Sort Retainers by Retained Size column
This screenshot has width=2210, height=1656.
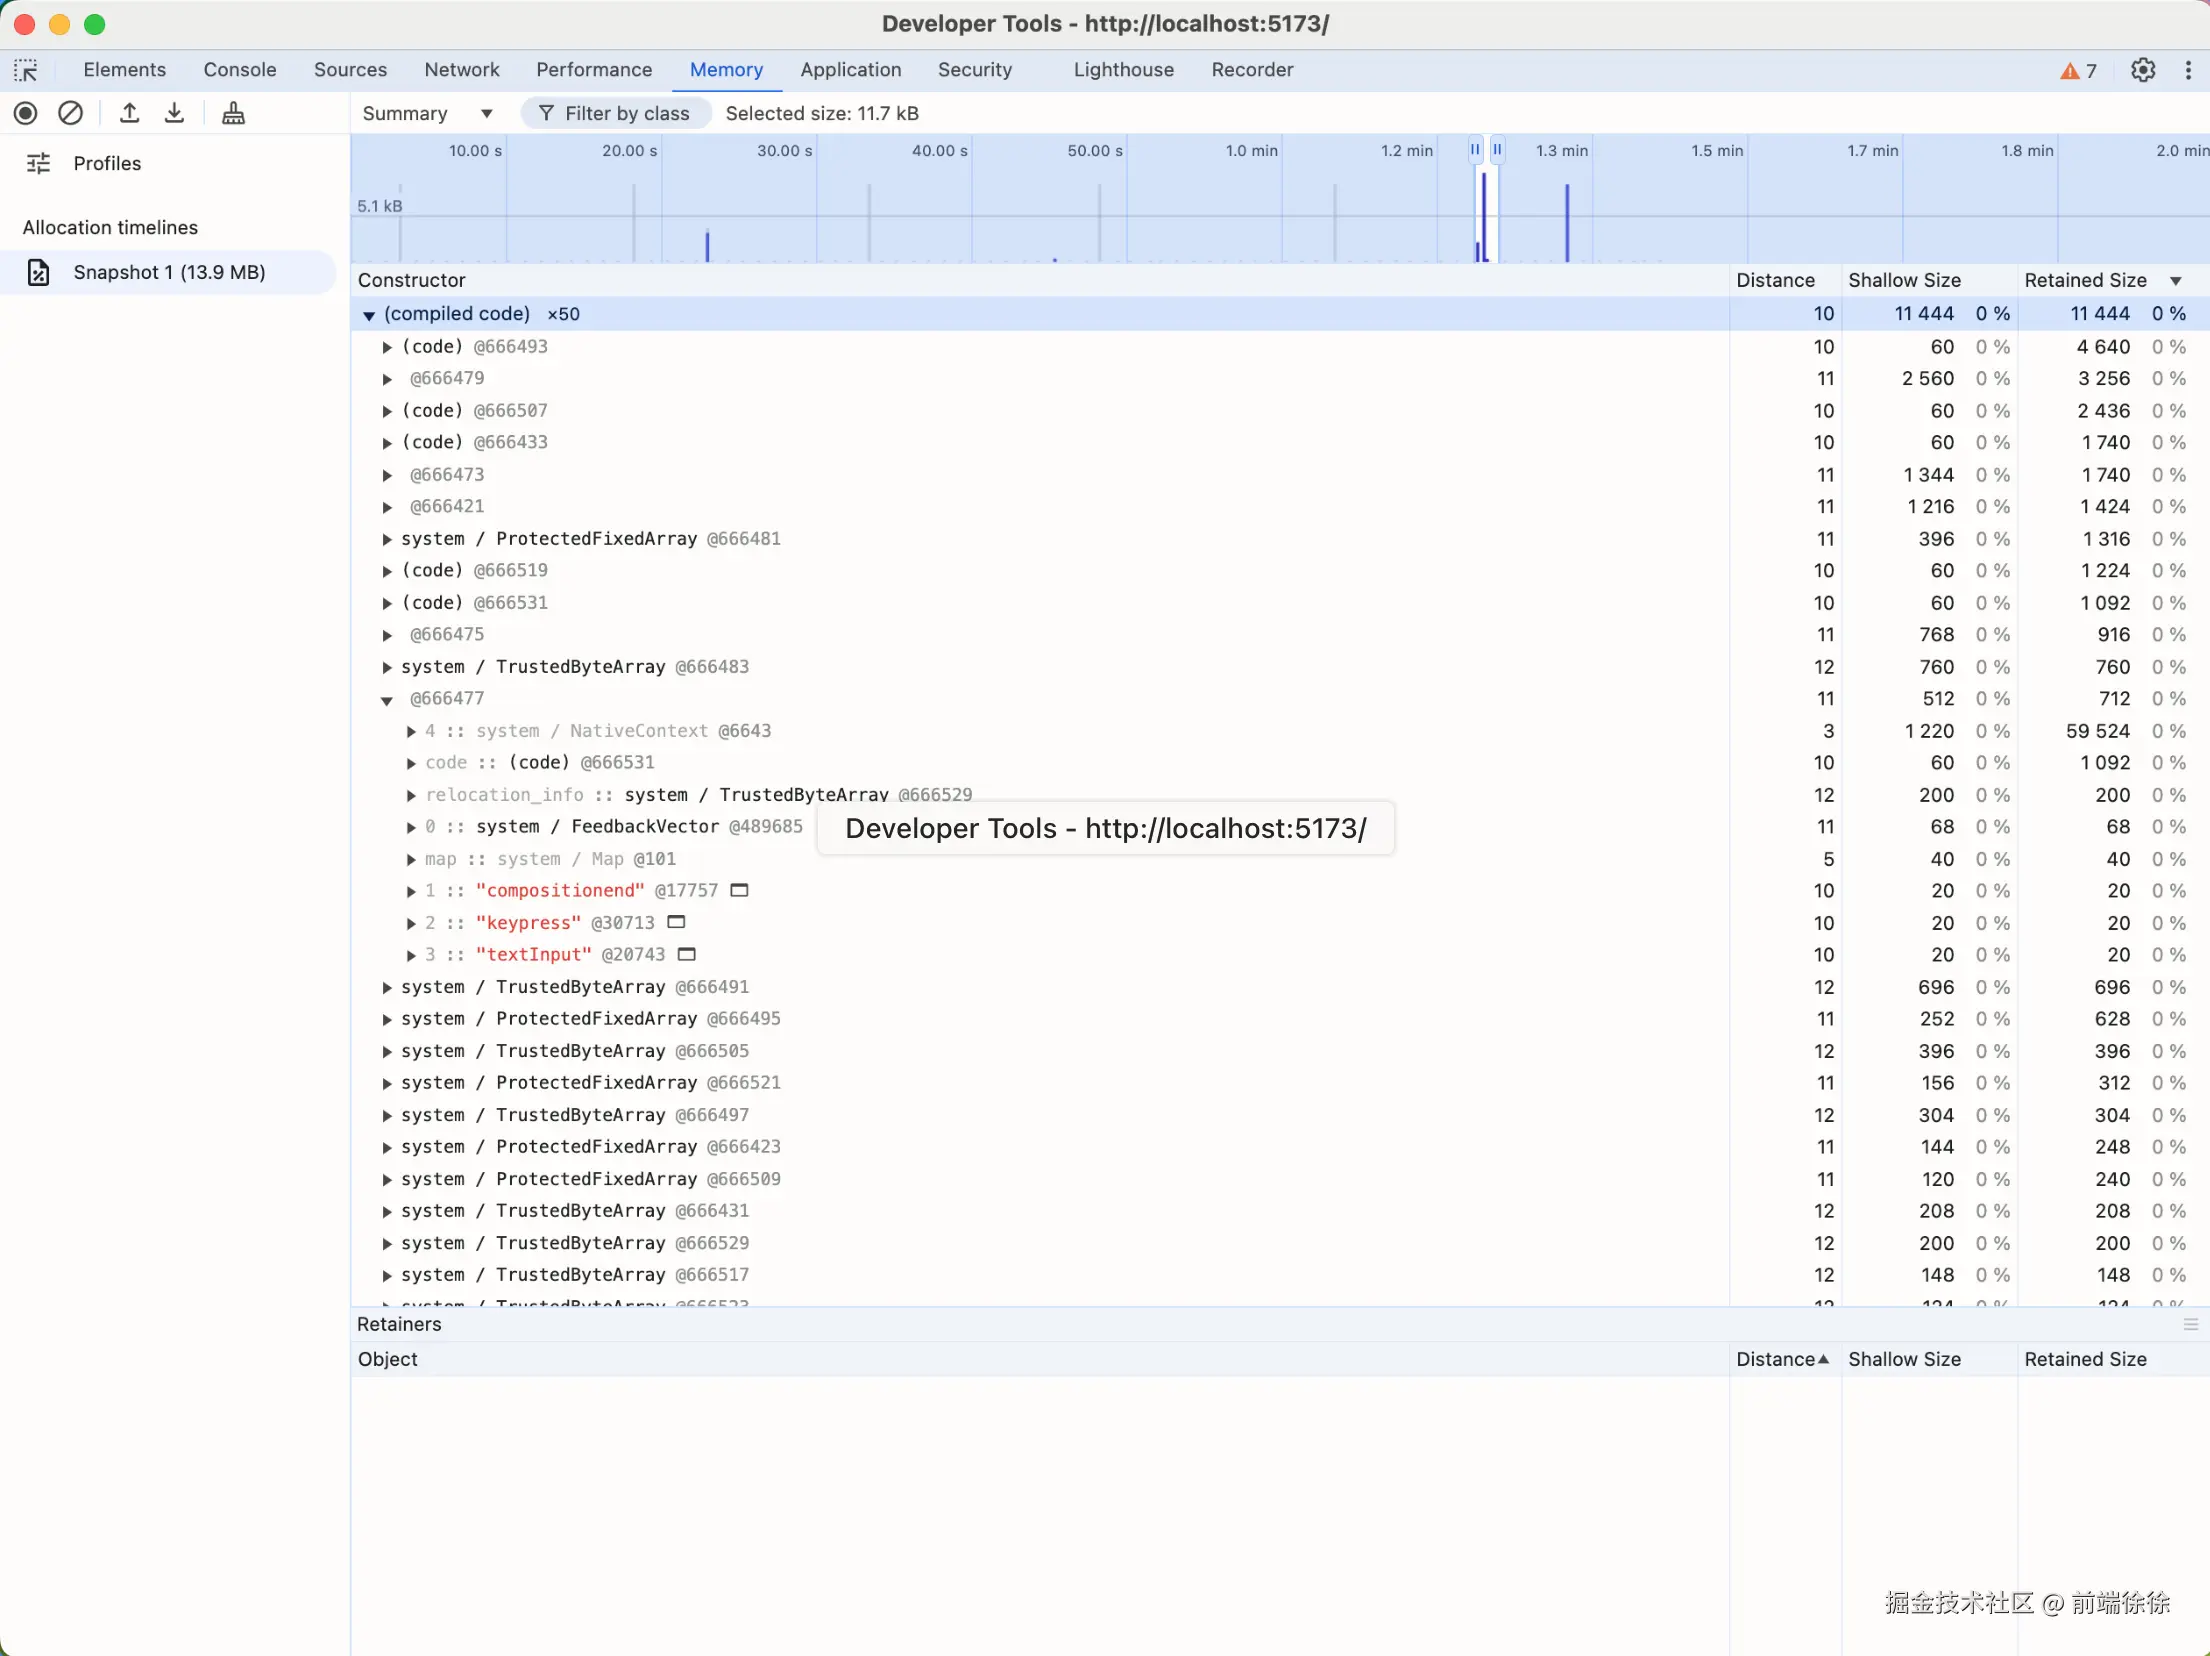pos(2112,1359)
